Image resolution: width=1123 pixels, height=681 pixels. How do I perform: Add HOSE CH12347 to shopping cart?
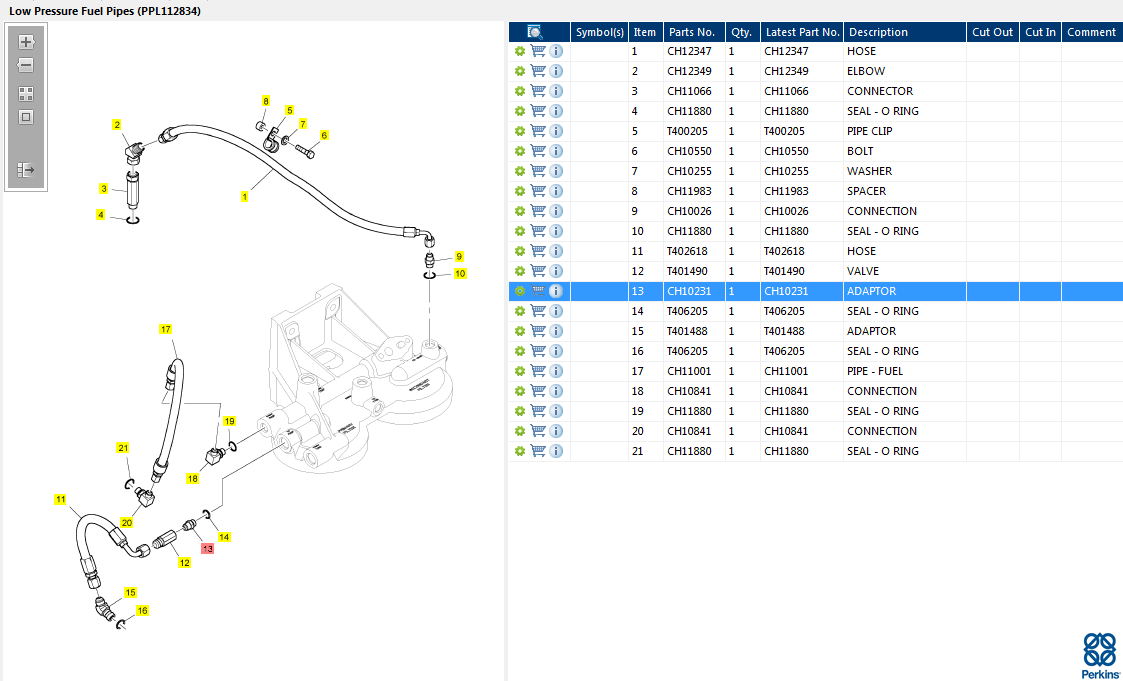tap(538, 51)
